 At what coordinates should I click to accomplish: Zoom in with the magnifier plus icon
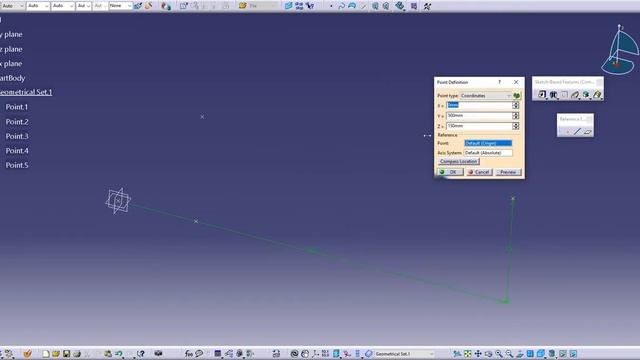(499, 353)
